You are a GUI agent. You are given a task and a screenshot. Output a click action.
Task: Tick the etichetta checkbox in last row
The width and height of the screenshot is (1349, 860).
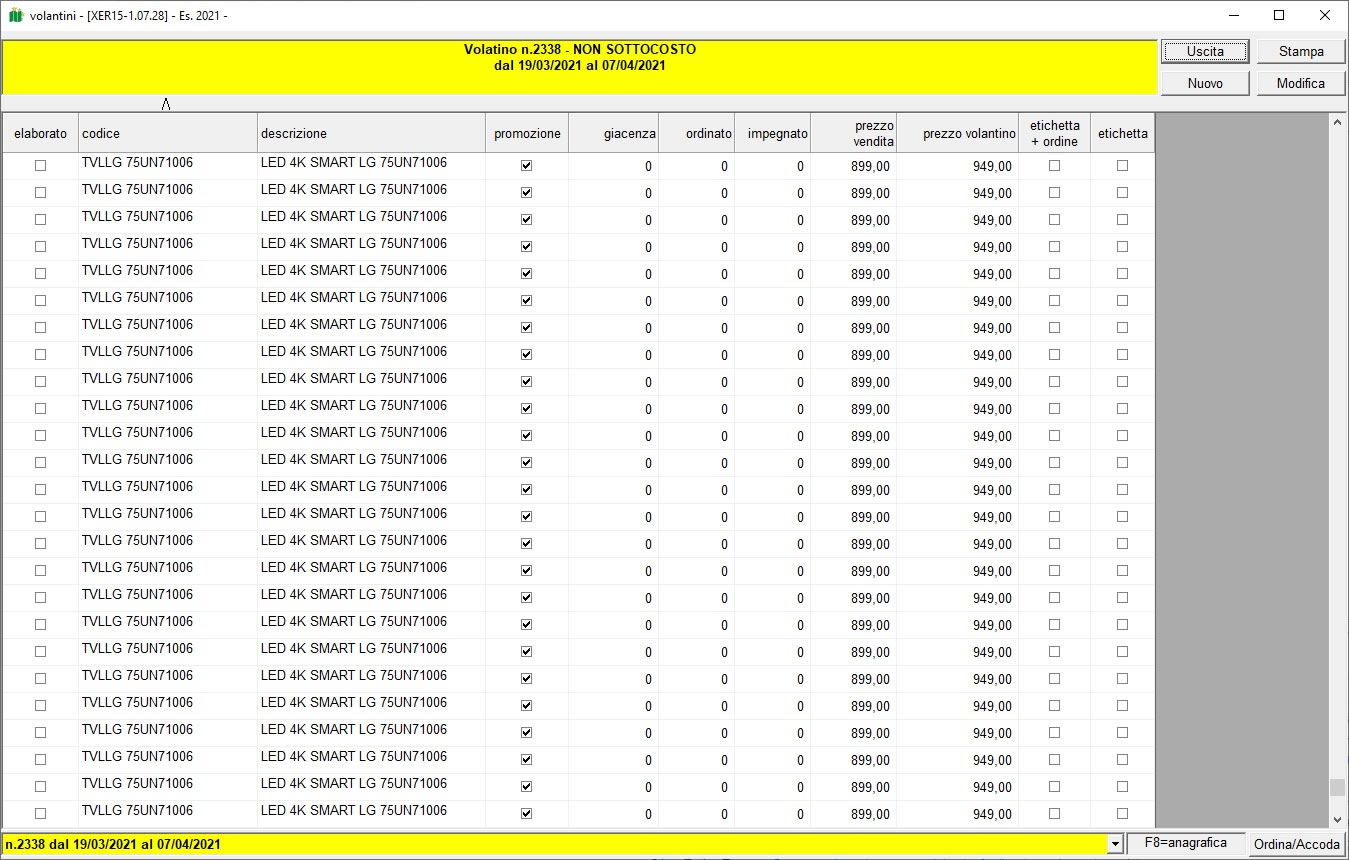pos(1122,814)
